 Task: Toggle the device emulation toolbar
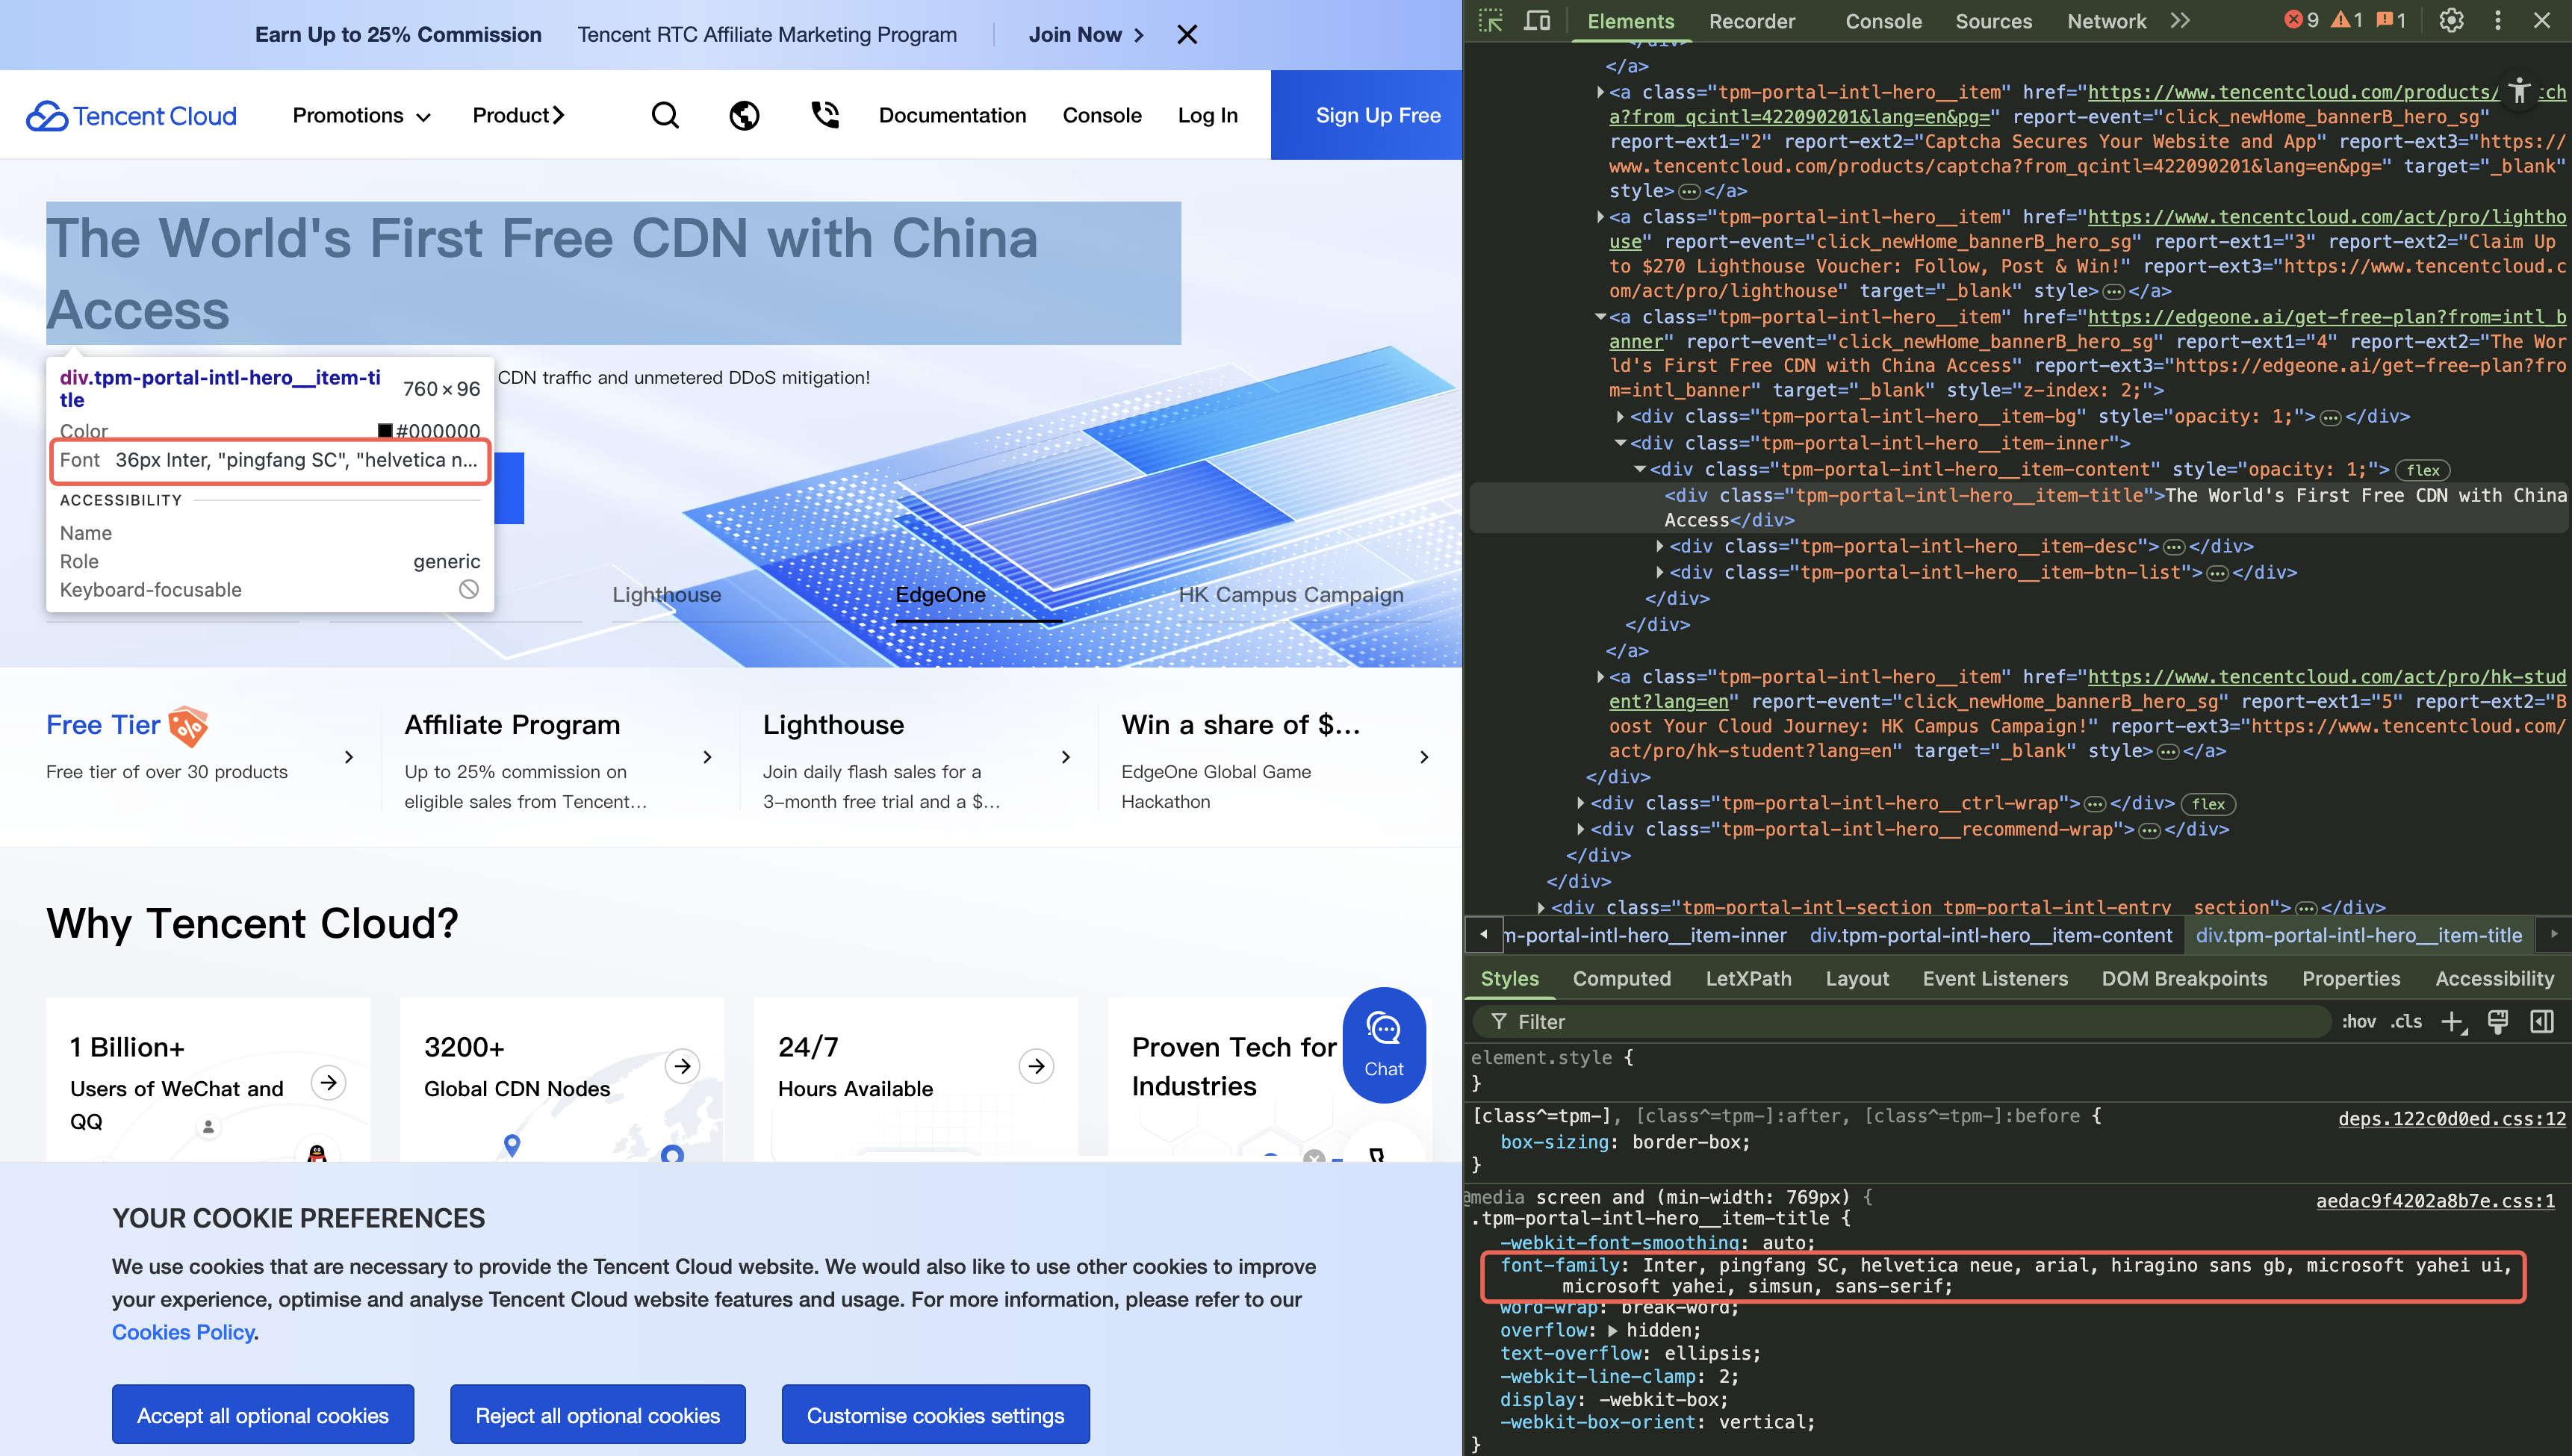(1537, 20)
